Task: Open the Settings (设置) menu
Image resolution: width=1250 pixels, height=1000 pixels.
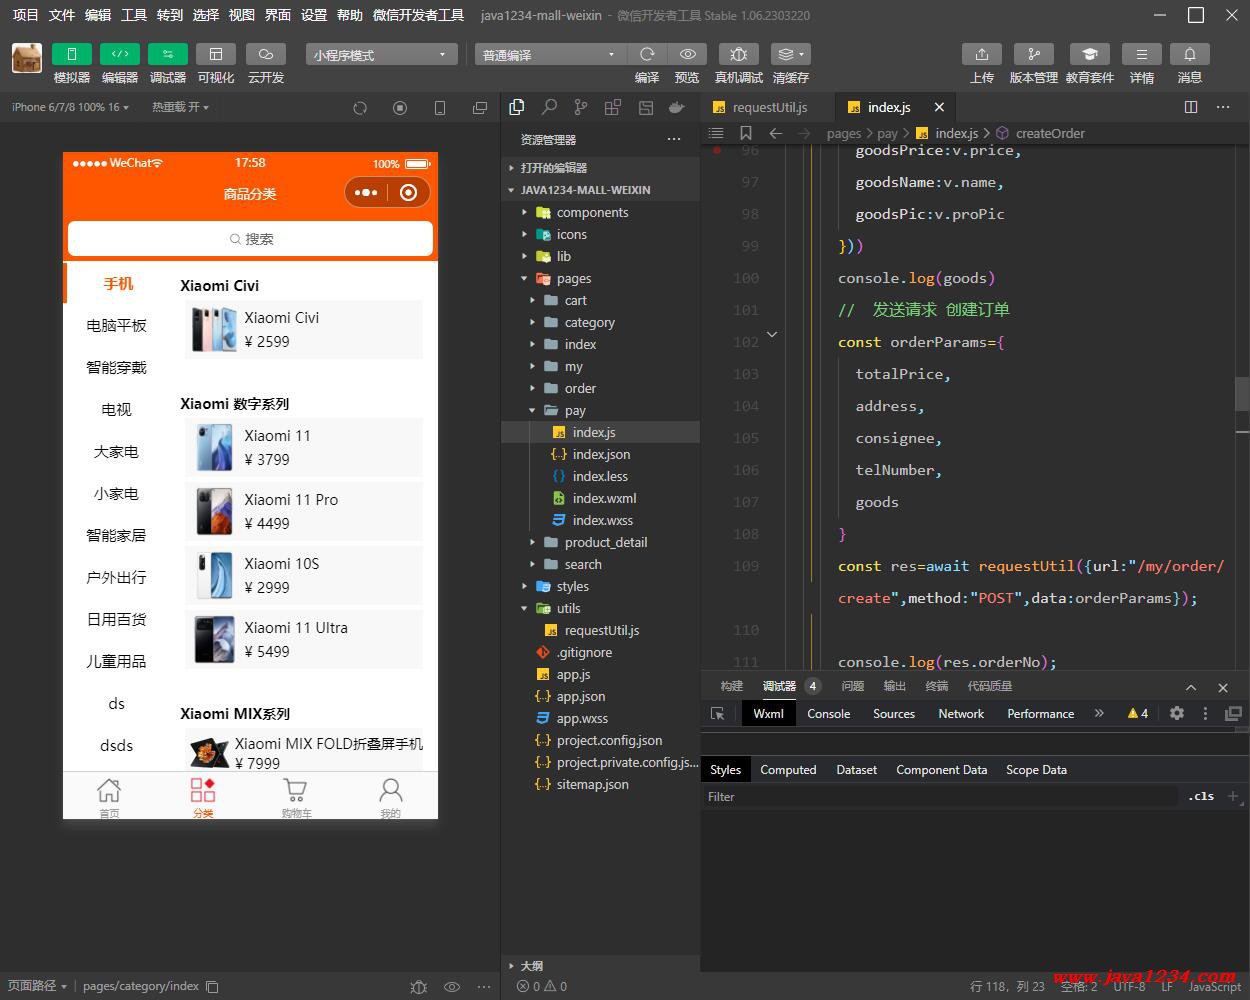Action: [x=314, y=15]
